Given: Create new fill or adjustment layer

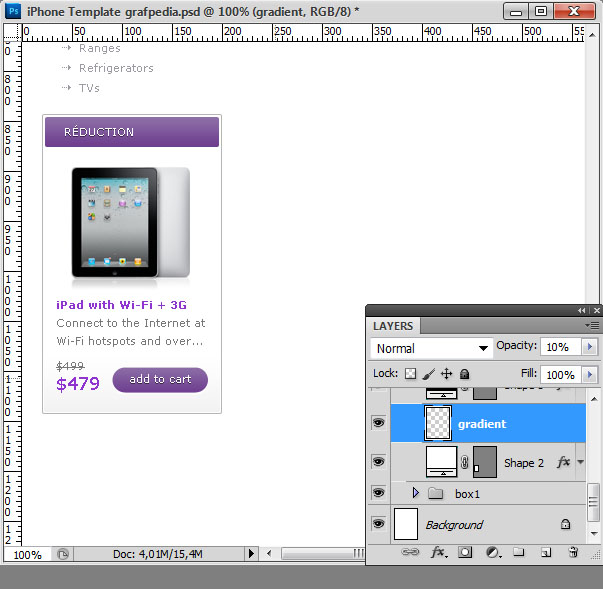Looking at the screenshot, I should coord(493,552).
